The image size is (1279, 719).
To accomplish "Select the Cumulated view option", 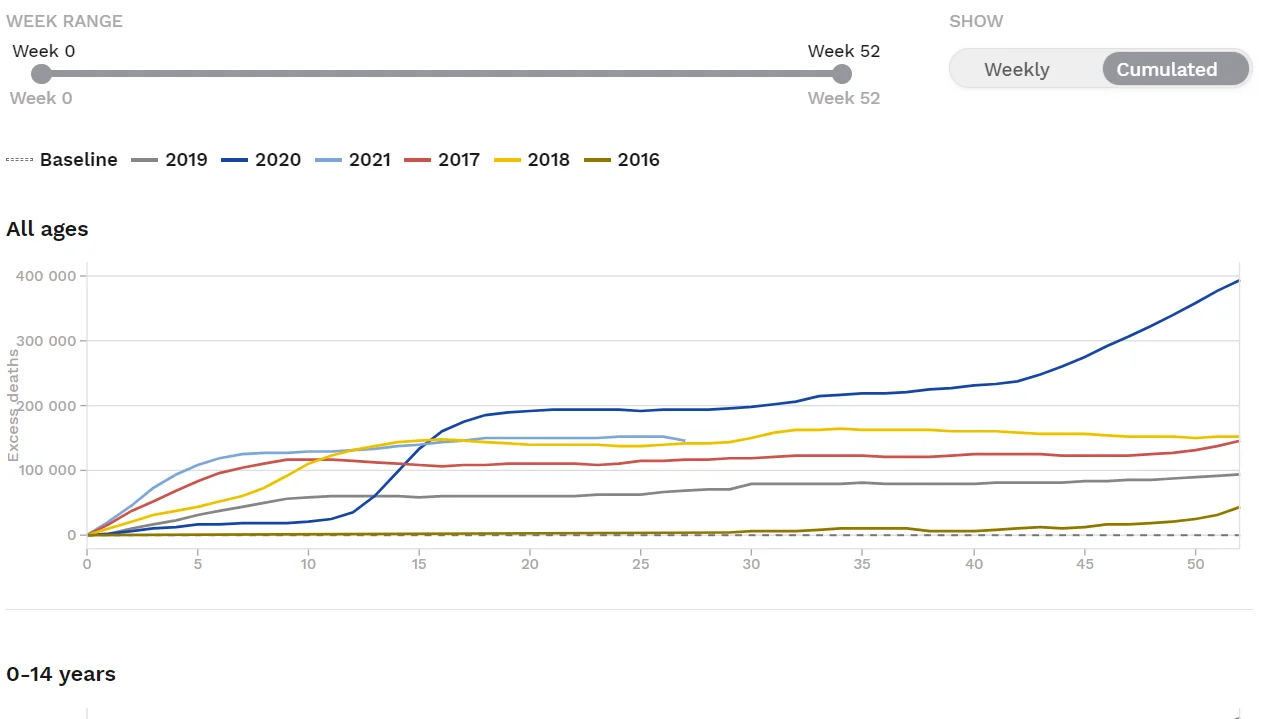I will tap(1166, 70).
